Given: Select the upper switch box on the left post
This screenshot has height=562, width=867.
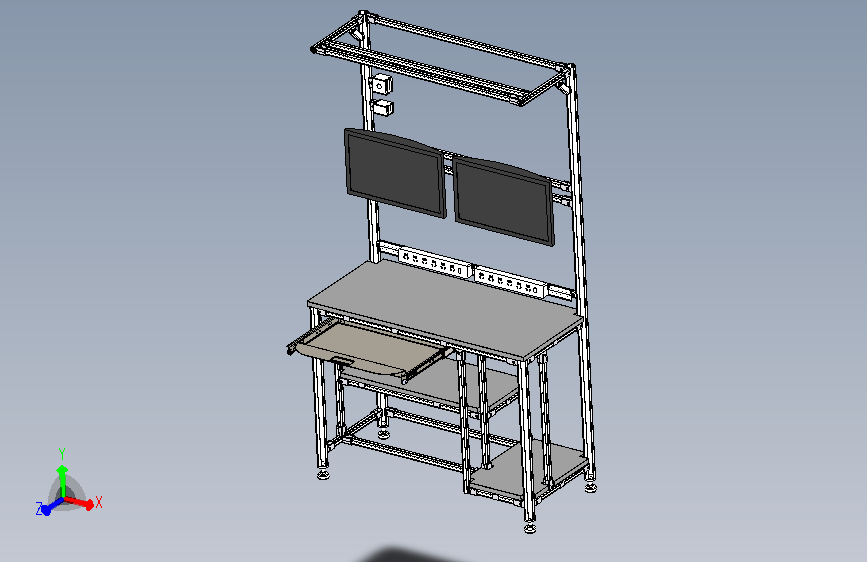Looking at the screenshot, I should (382, 85).
